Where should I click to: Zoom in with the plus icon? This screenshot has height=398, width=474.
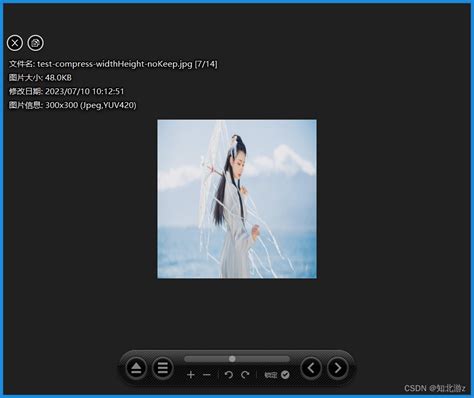191,375
